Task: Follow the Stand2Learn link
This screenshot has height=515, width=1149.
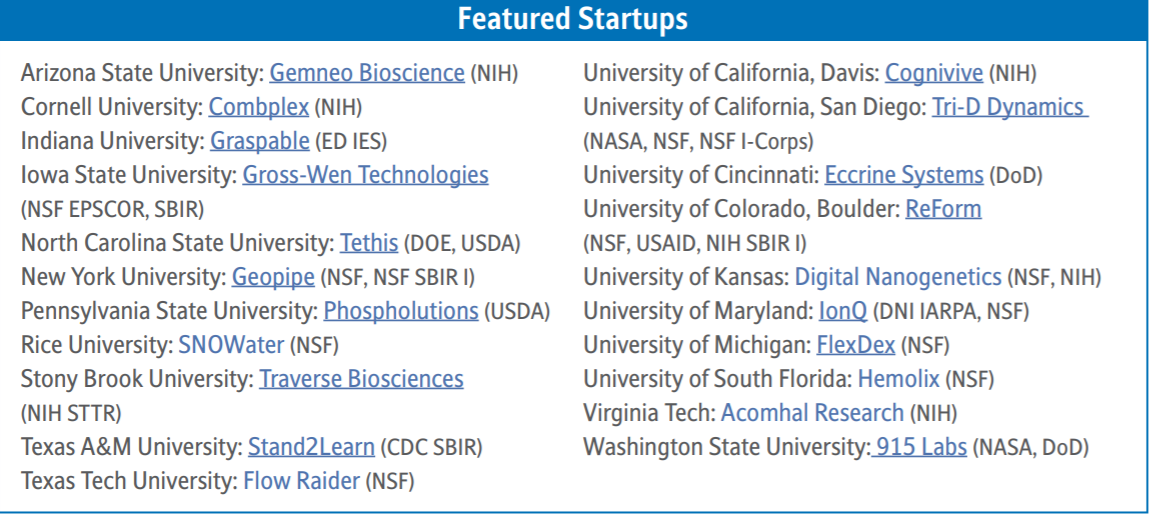Action: point(311,447)
